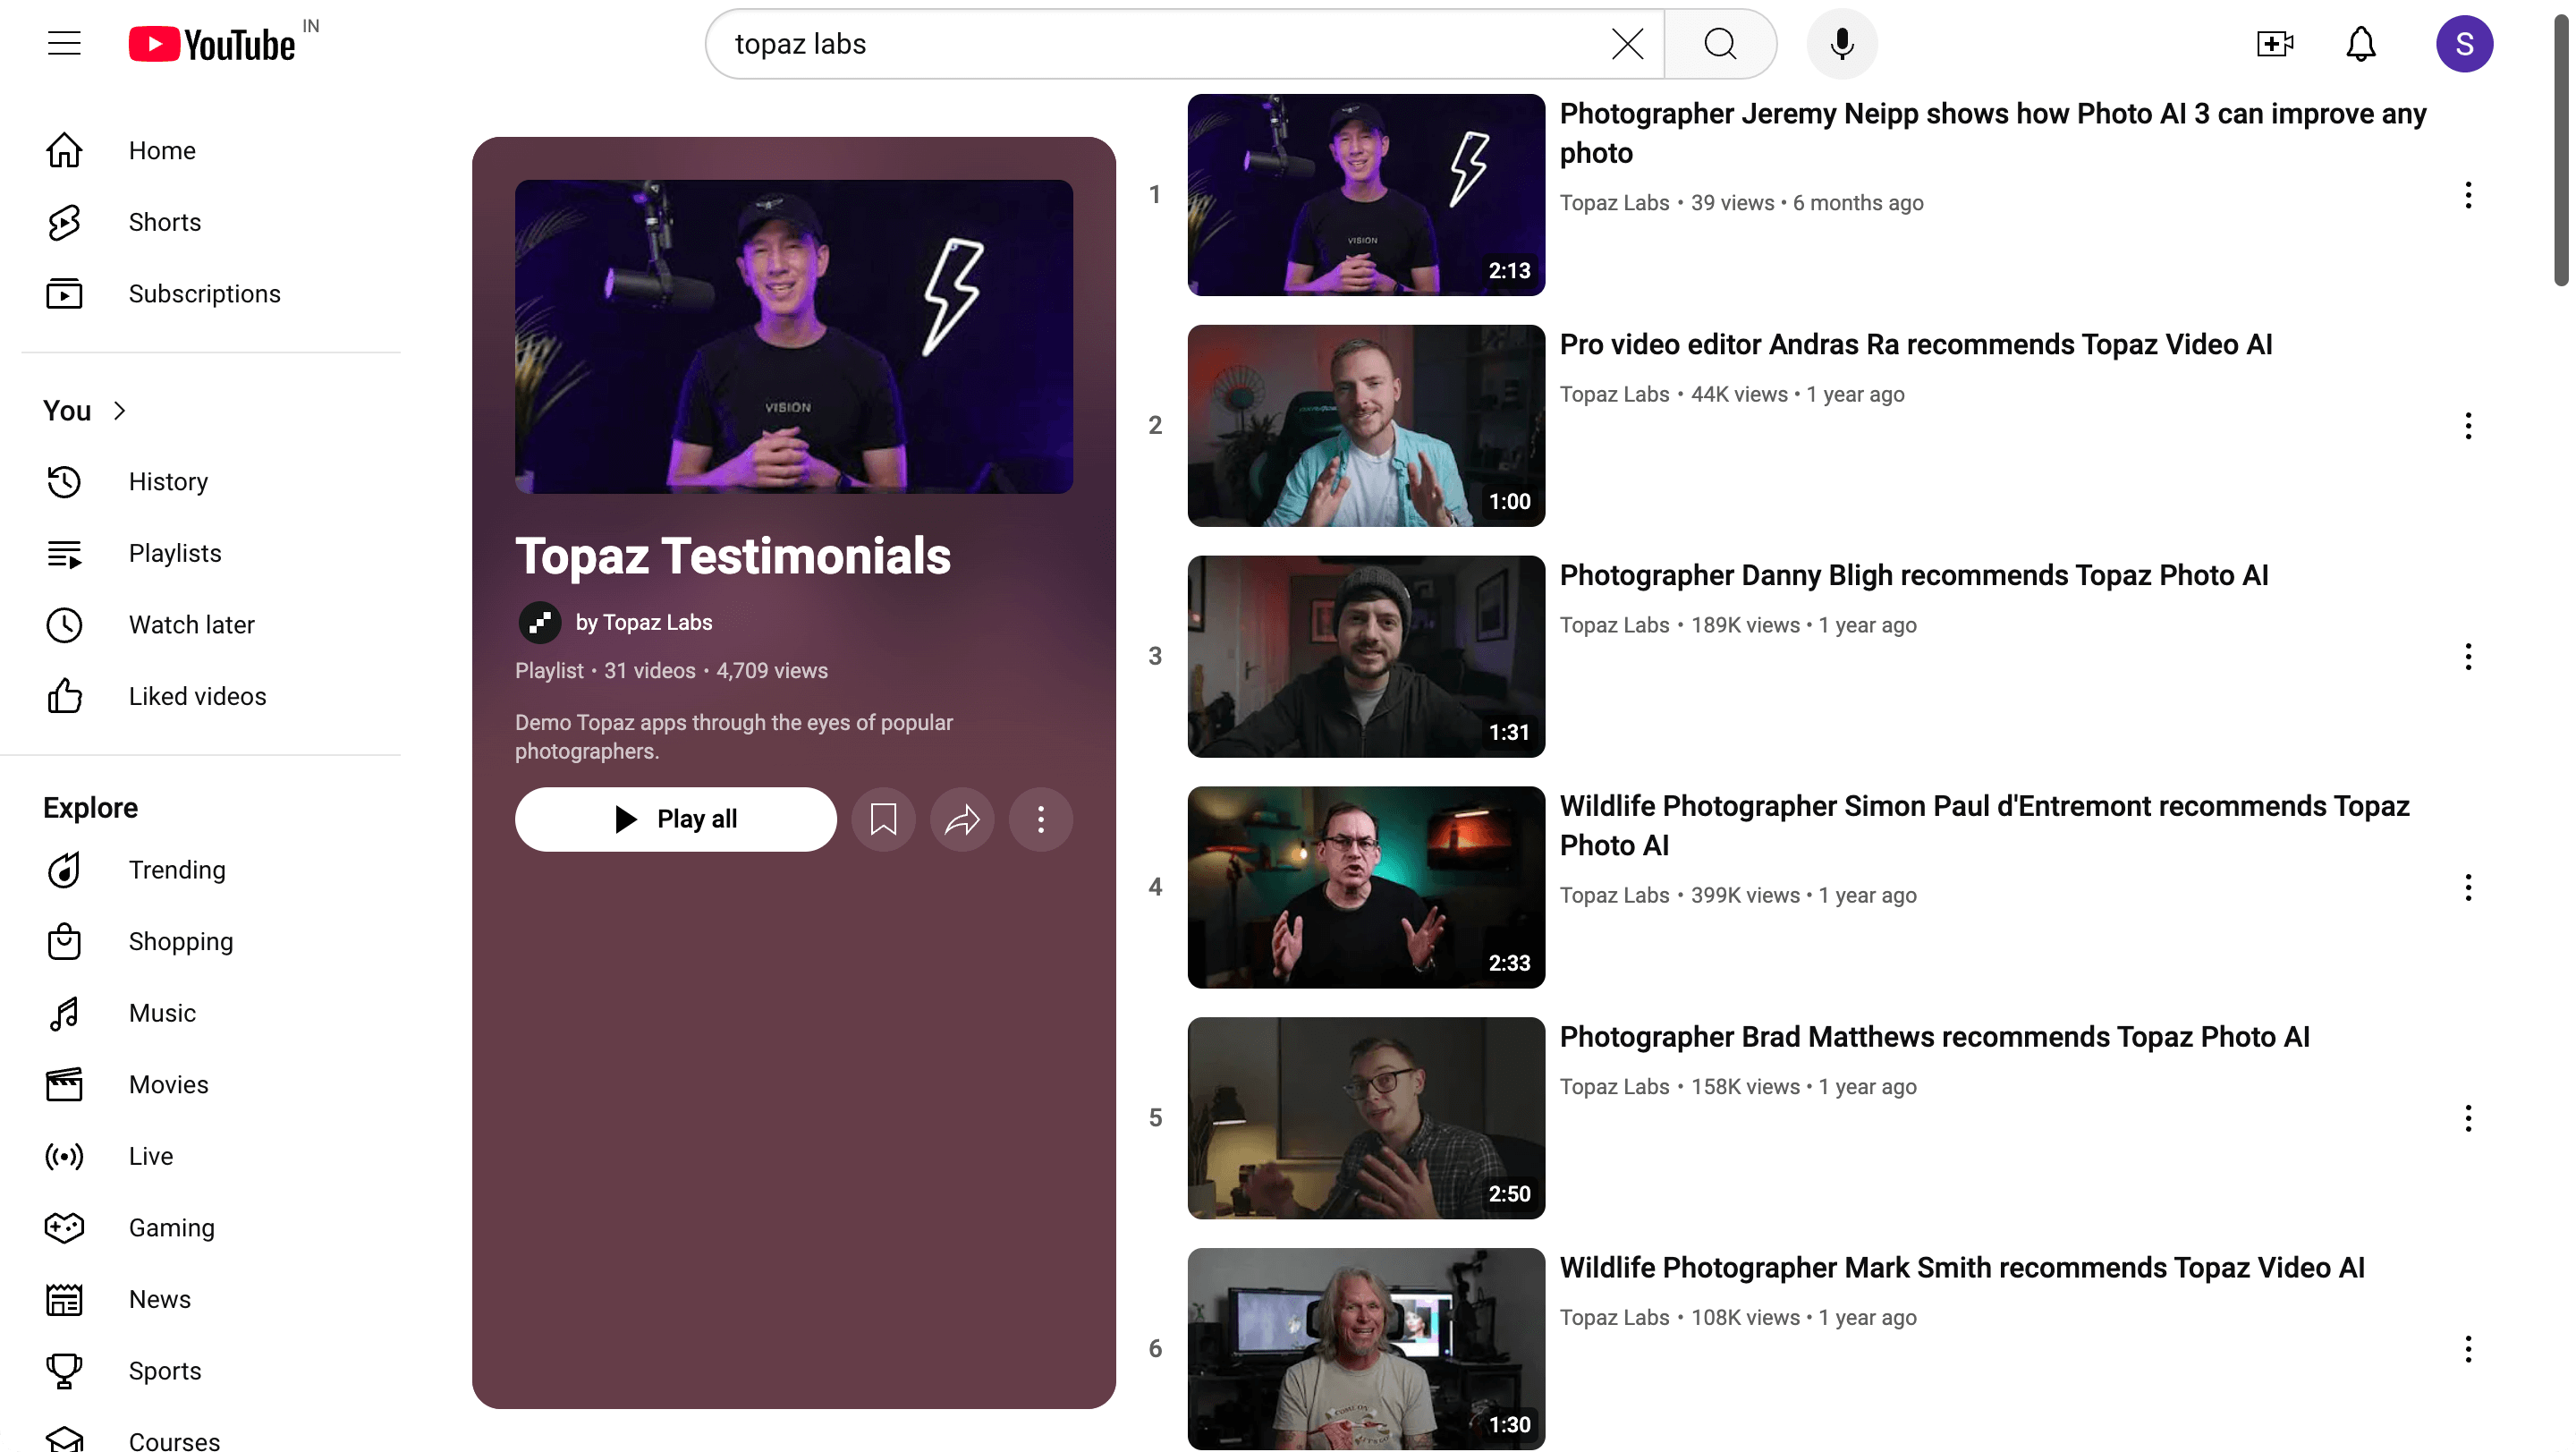Open the playlist more-actions three-dot menu
Image resolution: width=2576 pixels, height=1452 pixels.
1040,819
